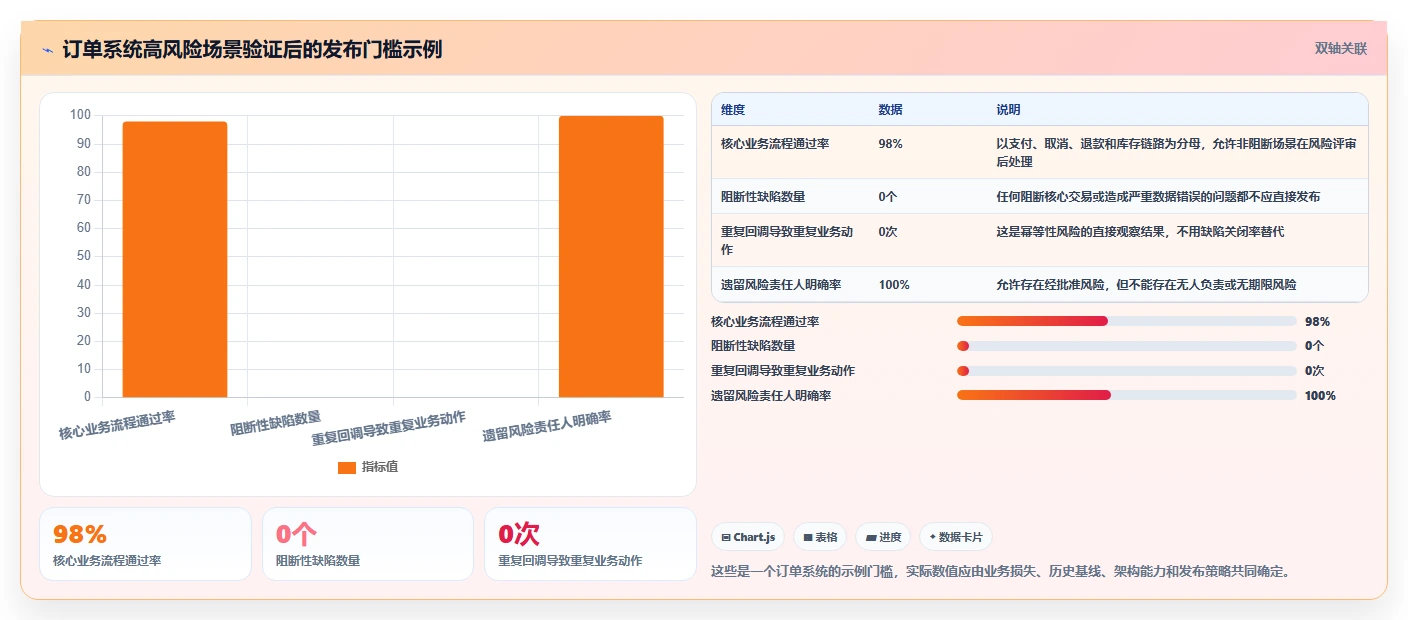
Task: Click the 0个 cell in the table
Action: [888, 197]
